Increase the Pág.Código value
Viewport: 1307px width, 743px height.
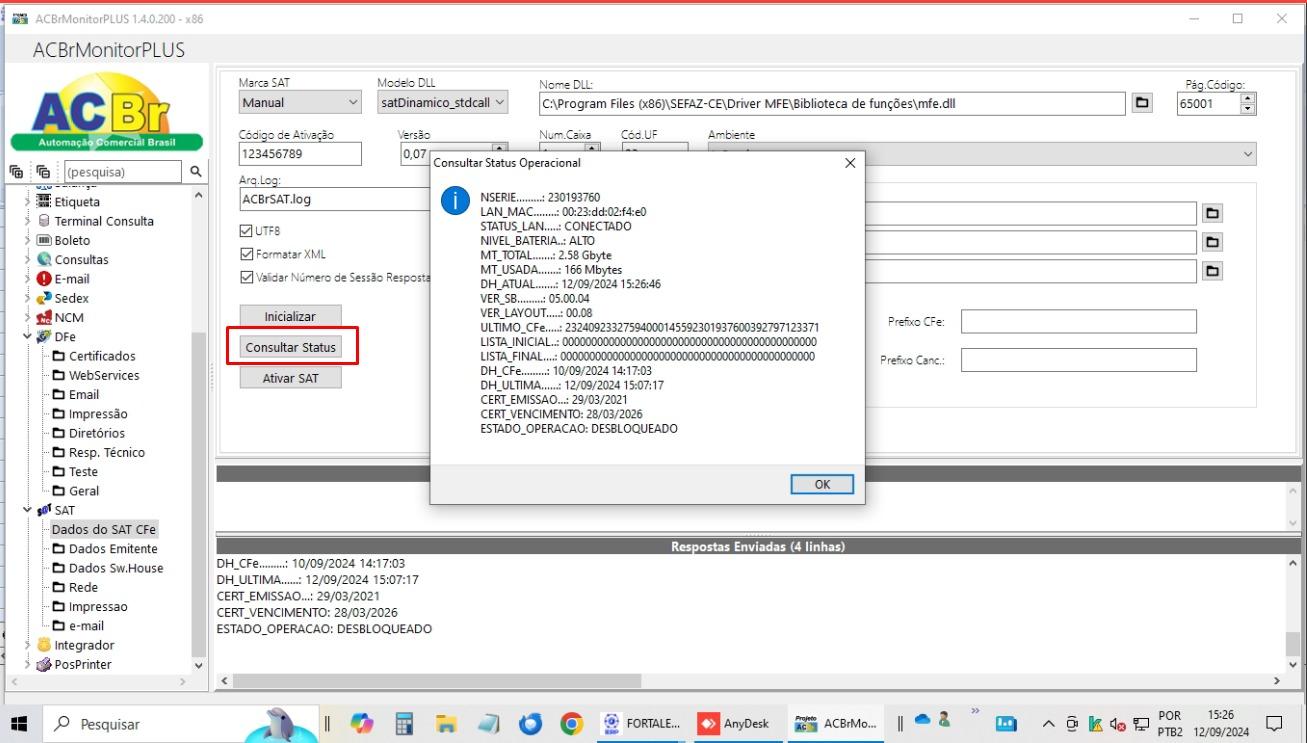point(1247,97)
